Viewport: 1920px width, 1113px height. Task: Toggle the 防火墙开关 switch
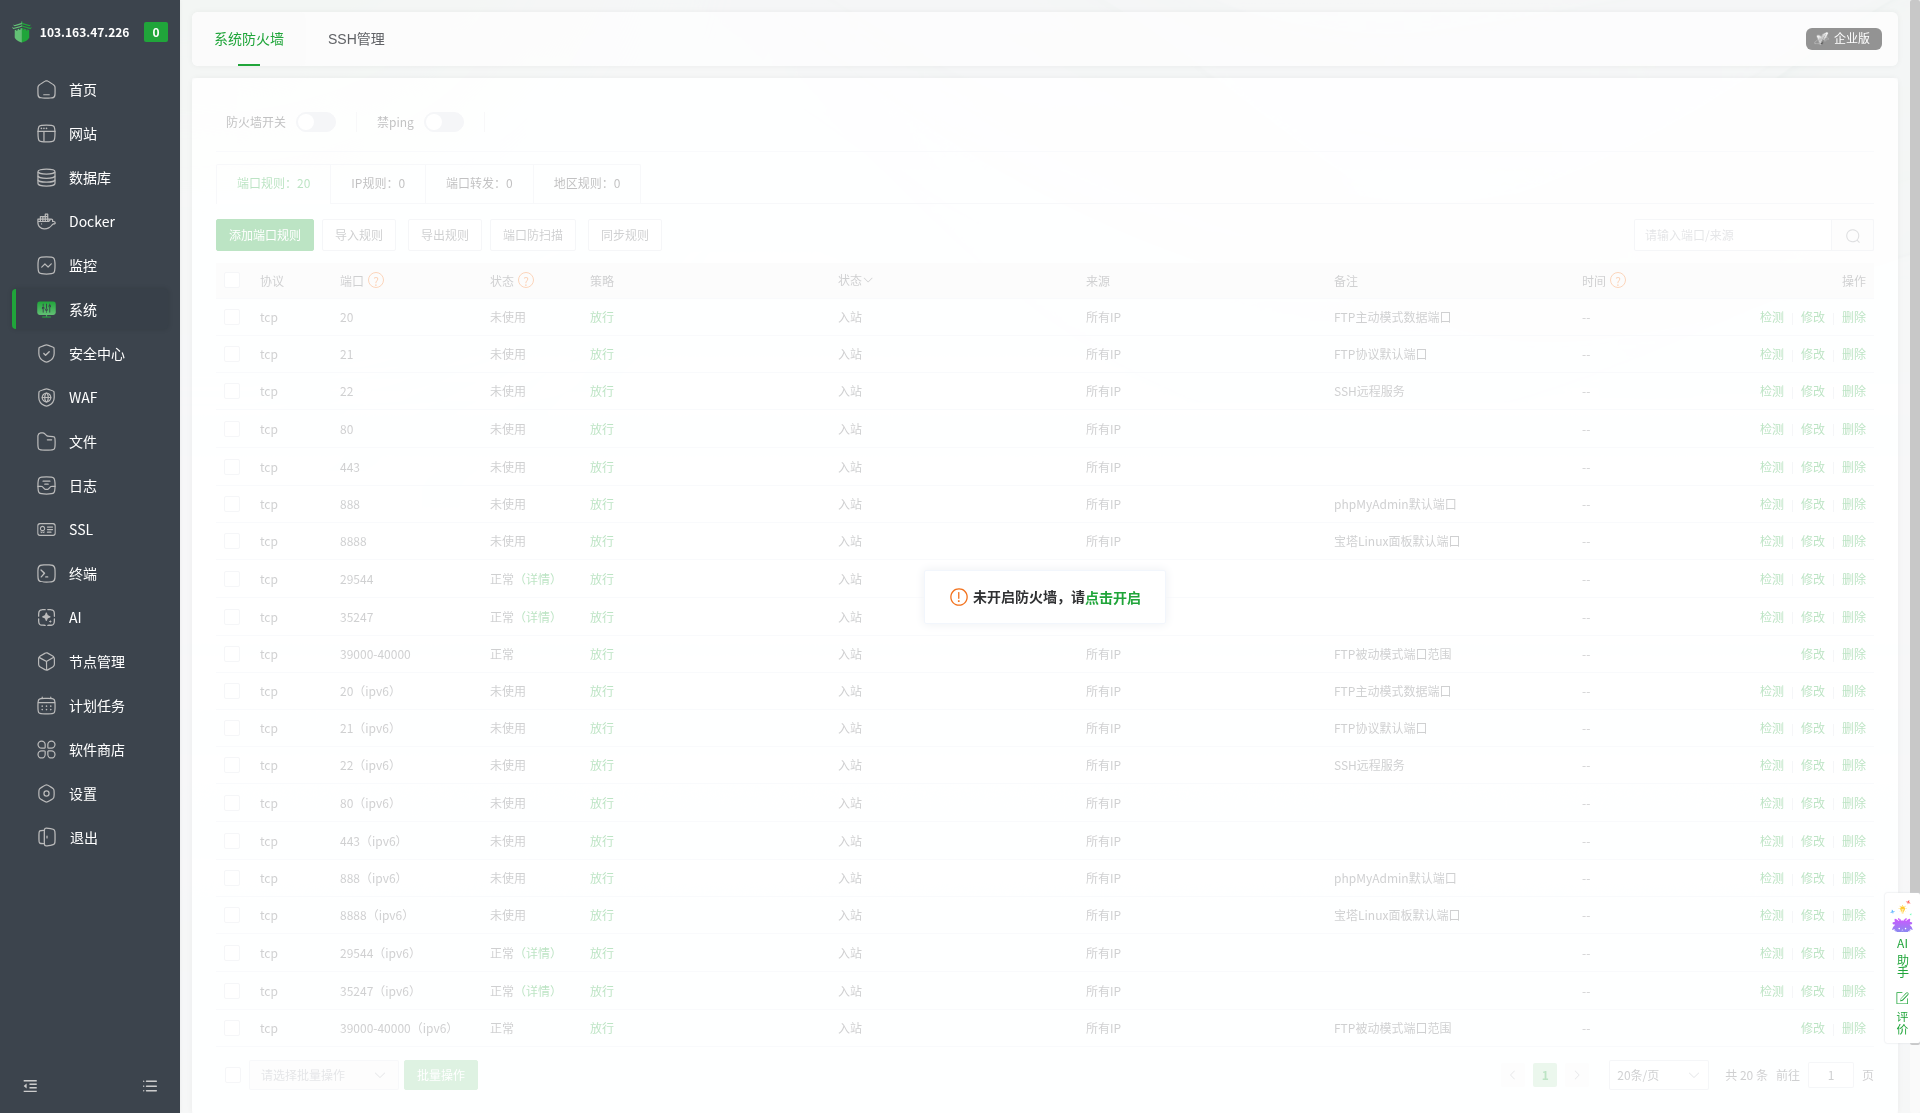[316, 122]
